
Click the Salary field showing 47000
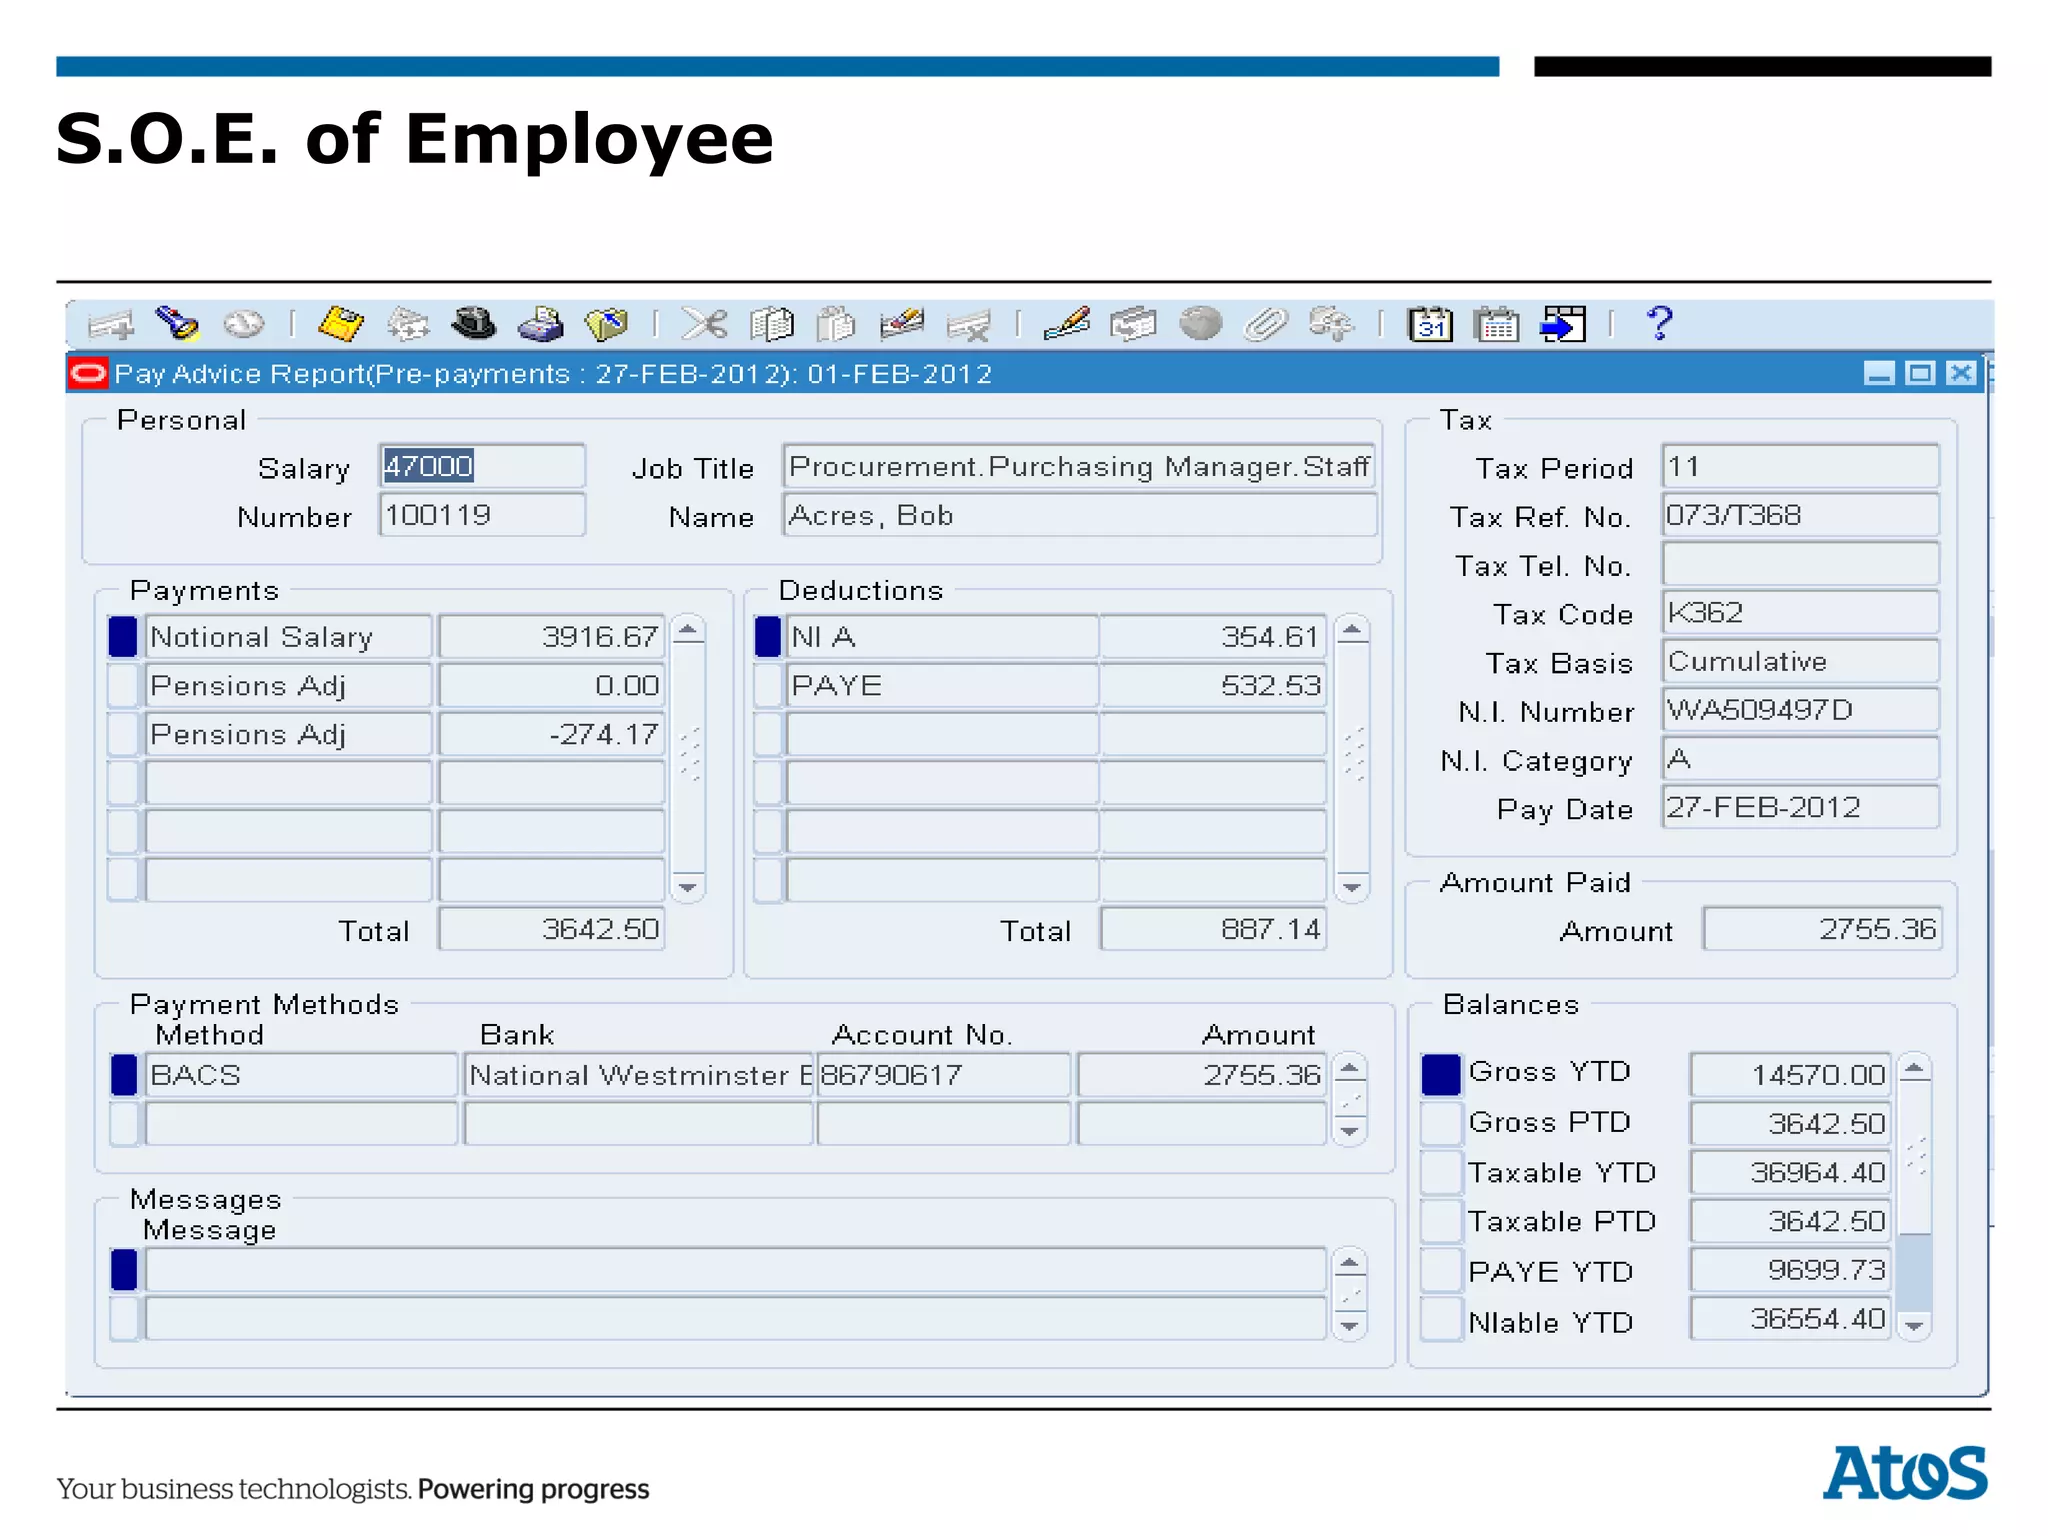pos(482,466)
